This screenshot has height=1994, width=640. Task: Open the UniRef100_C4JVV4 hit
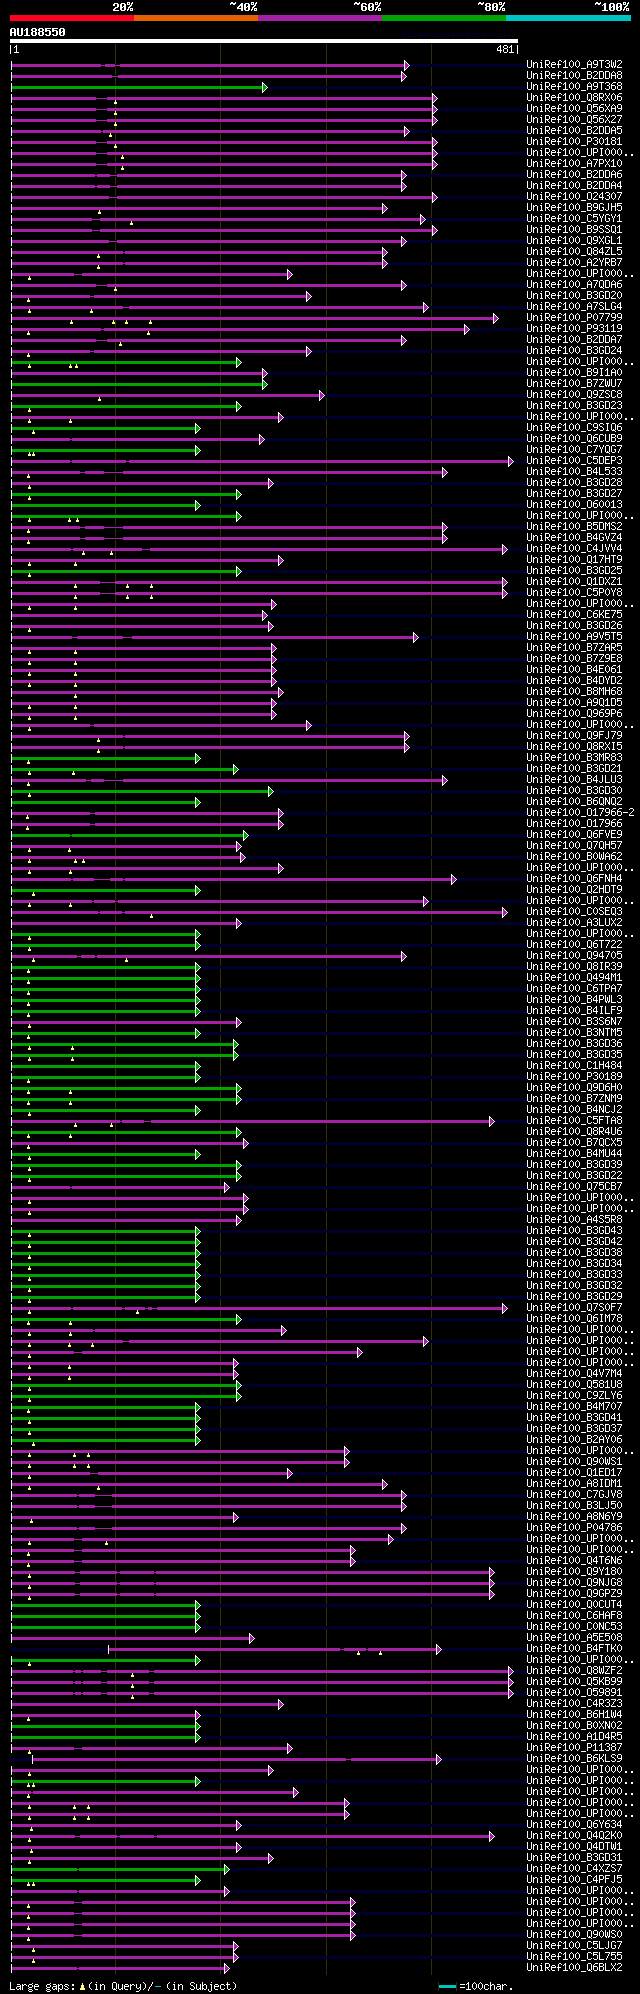click(574, 548)
